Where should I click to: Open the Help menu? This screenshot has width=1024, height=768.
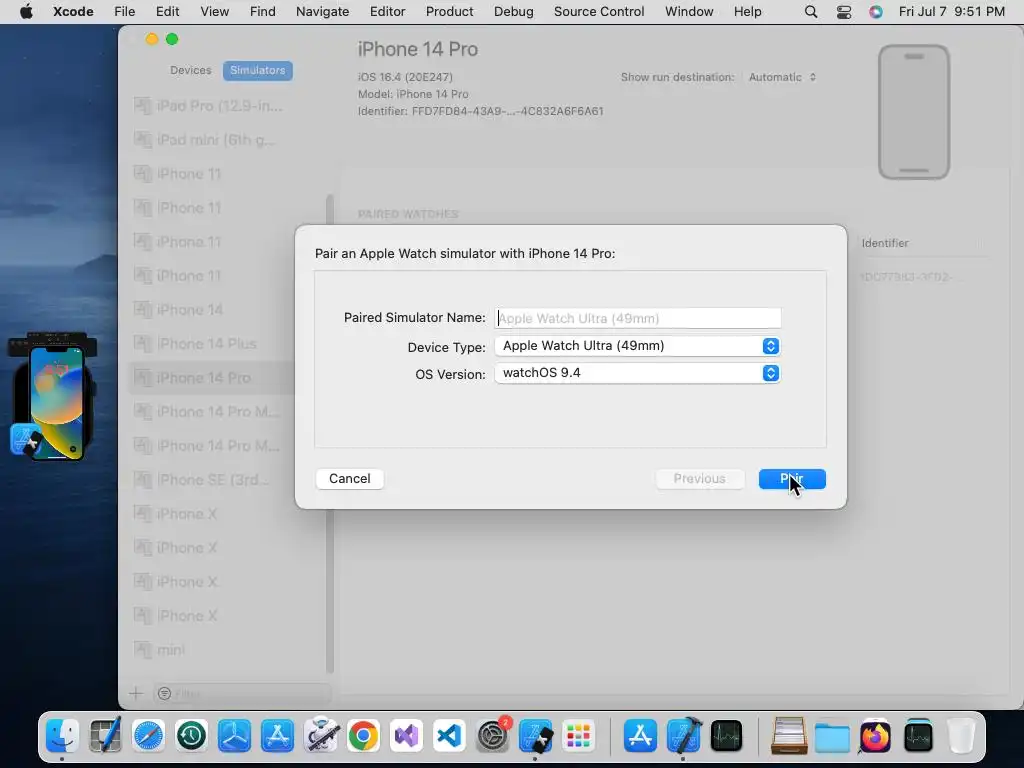point(747,12)
